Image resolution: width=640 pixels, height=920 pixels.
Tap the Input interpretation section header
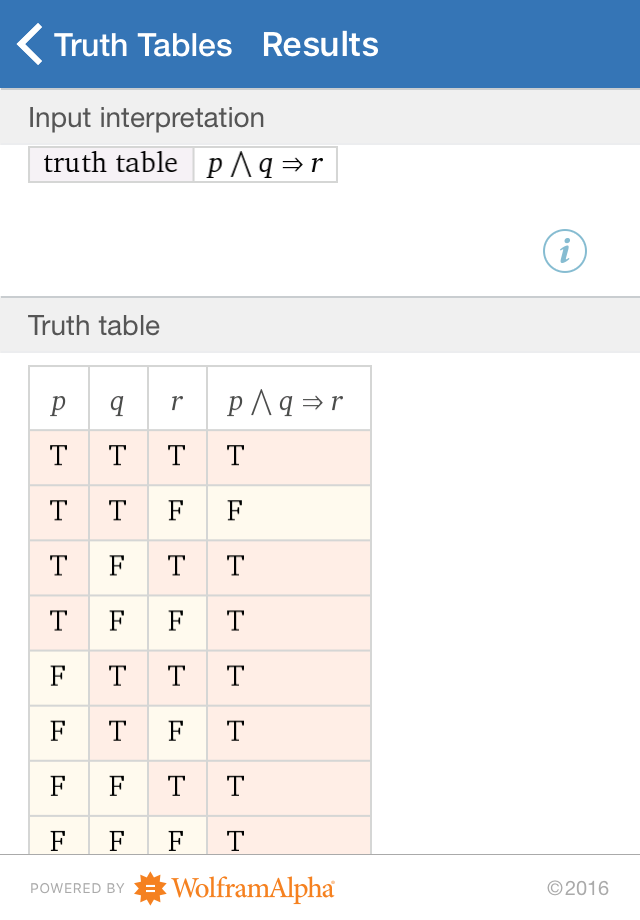pos(146,118)
